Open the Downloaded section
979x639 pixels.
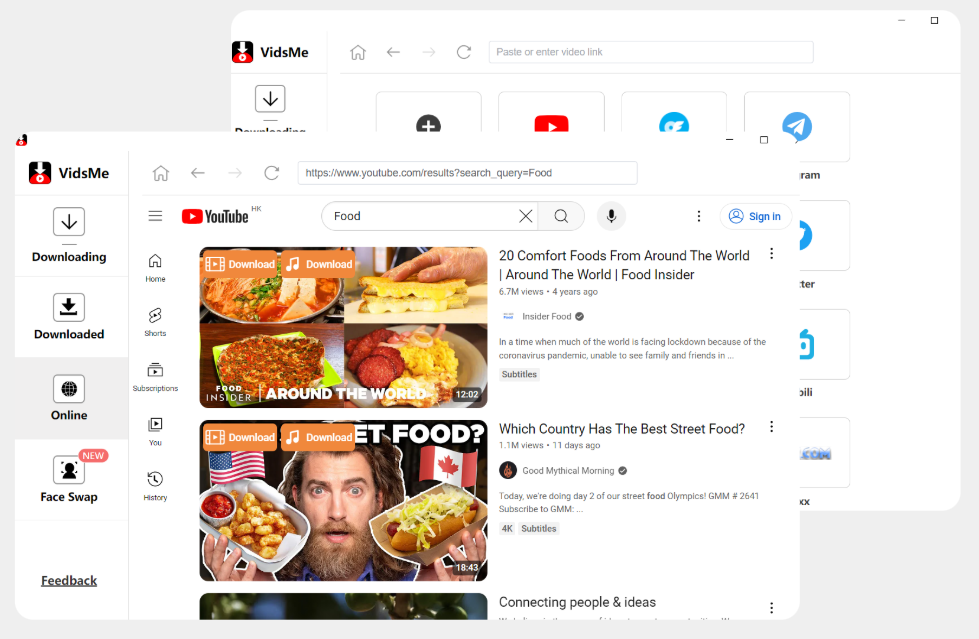click(x=69, y=317)
